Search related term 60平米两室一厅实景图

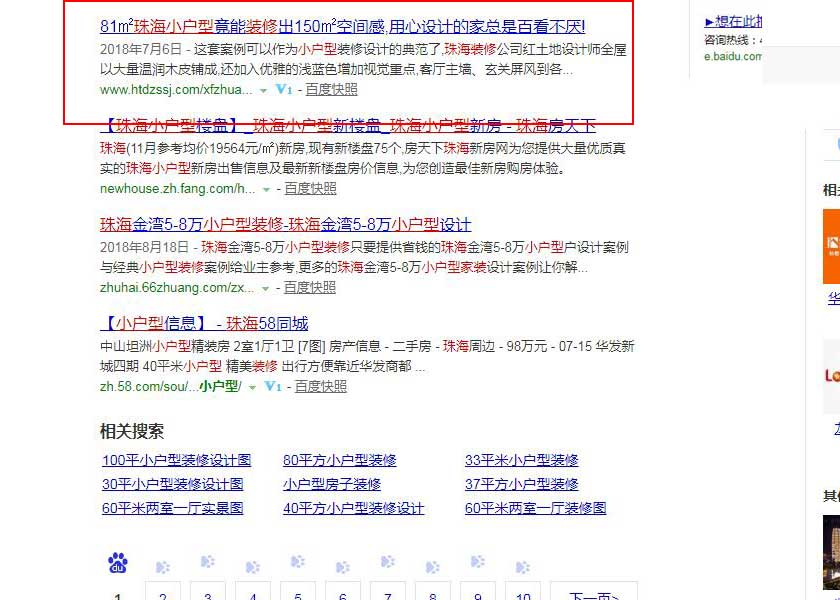pyautogui.click(x=172, y=508)
